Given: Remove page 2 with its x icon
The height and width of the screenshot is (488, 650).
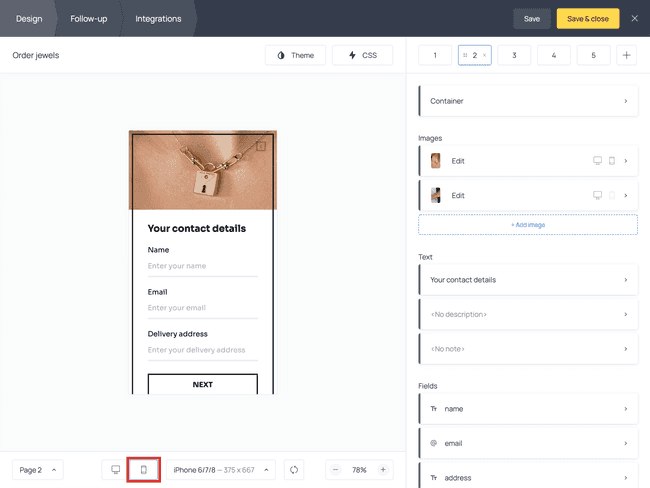Looking at the screenshot, I should (485, 55).
